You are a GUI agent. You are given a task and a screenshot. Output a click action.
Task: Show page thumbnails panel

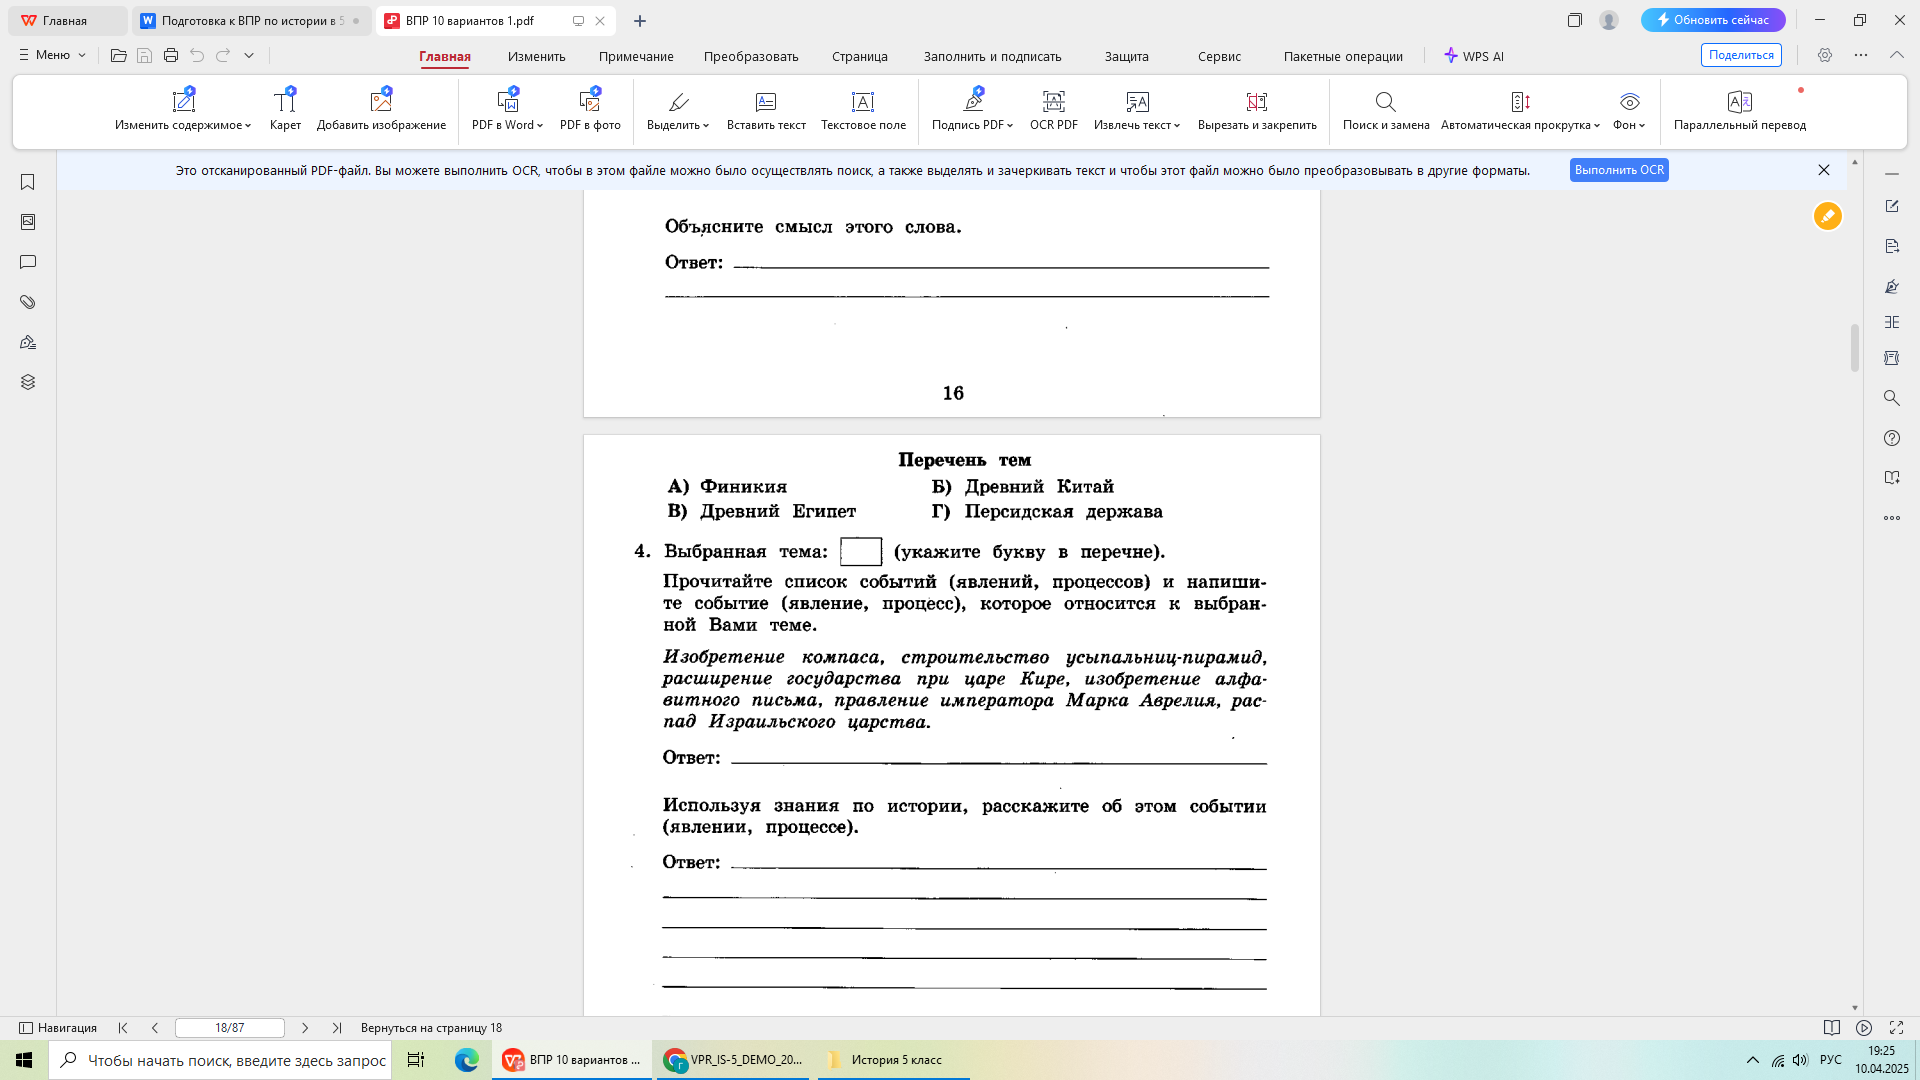[x=28, y=222]
